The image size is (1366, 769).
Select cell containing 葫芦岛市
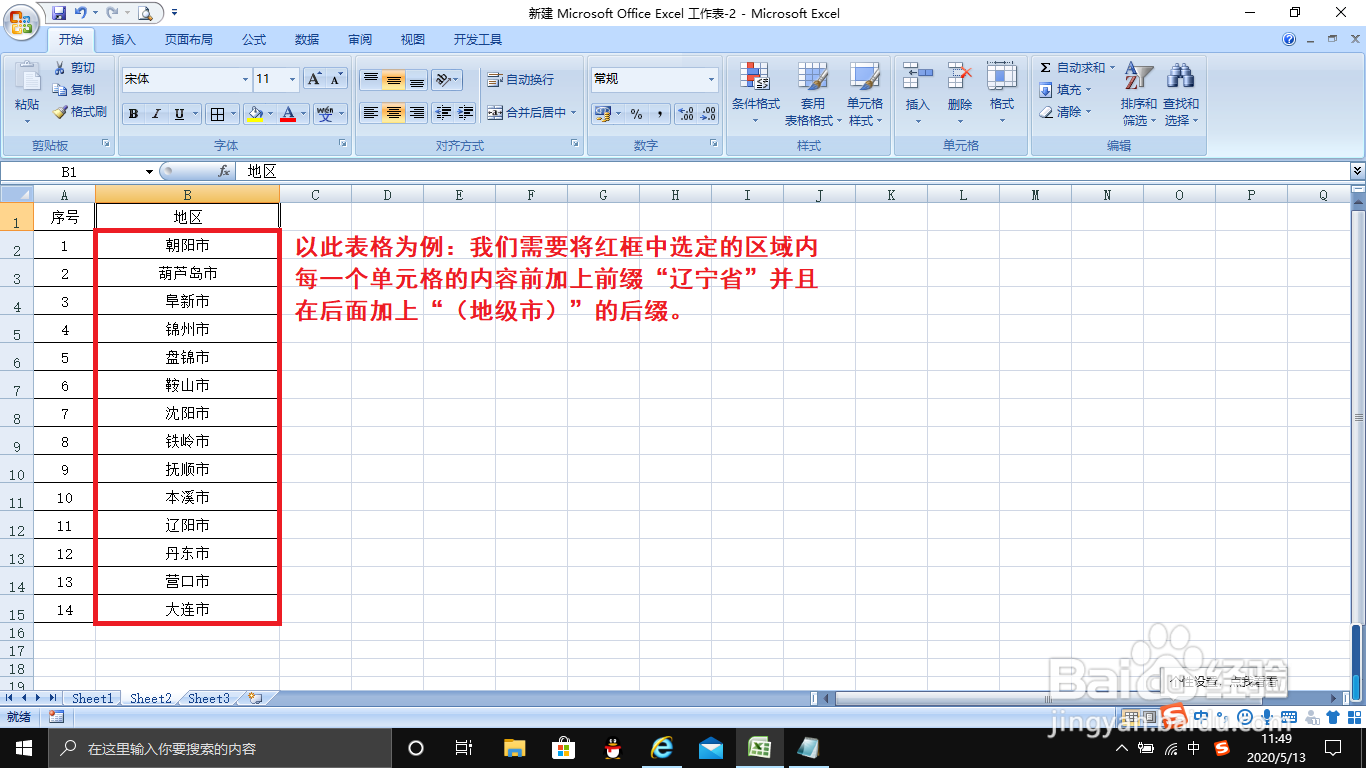coord(187,273)
